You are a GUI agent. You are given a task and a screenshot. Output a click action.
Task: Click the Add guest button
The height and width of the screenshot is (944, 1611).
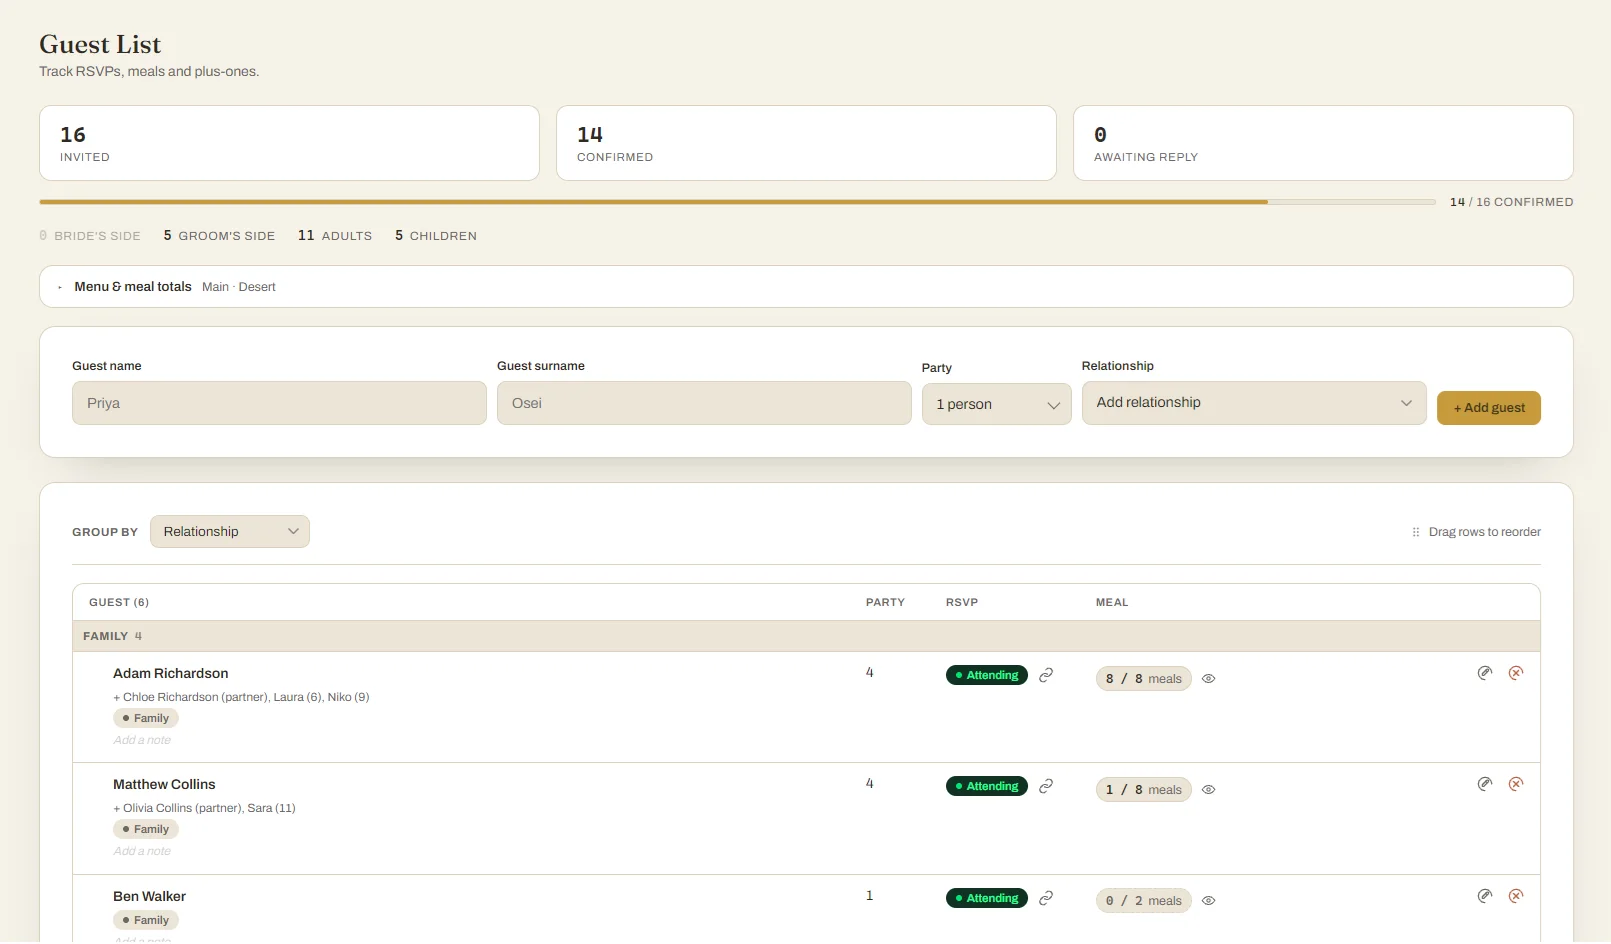pos(1489,408)
